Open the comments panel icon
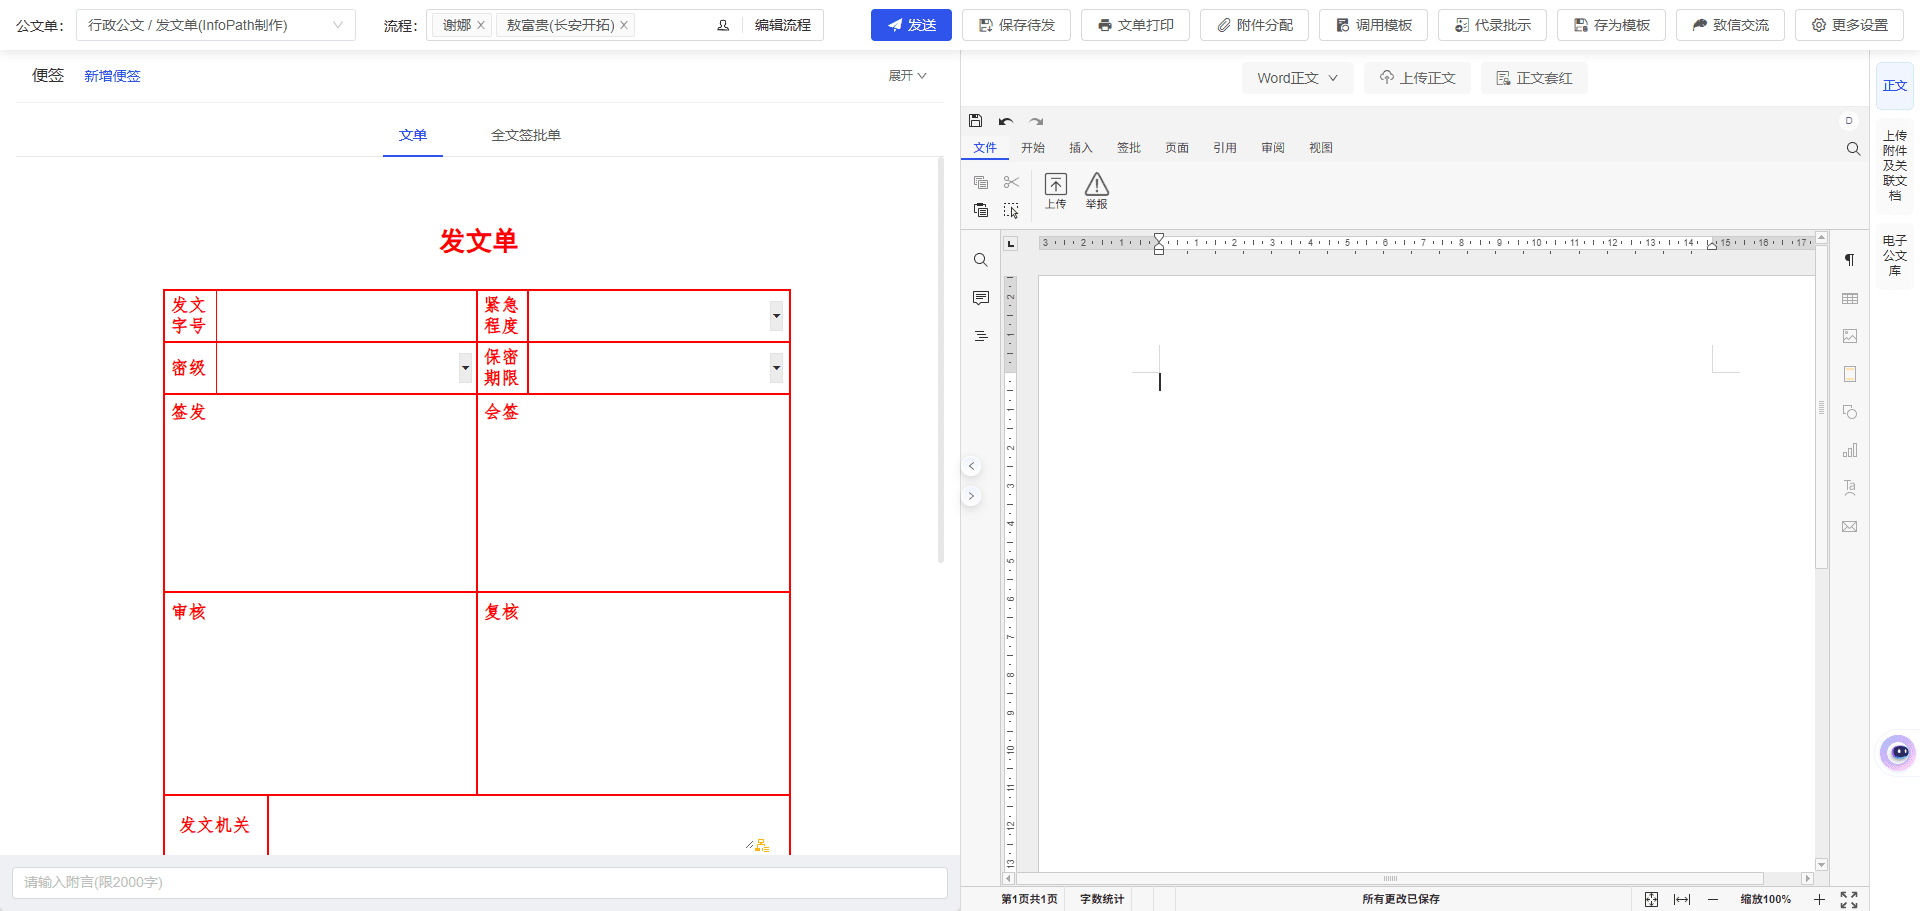The width and height of the screenshot is (1920, 911). [x=981, y=298]
